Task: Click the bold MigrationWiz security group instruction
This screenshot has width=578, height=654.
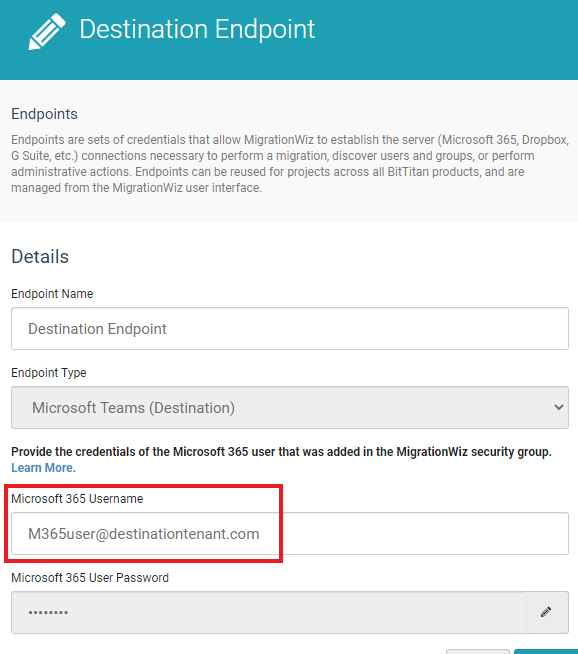Action: point(281,452)
